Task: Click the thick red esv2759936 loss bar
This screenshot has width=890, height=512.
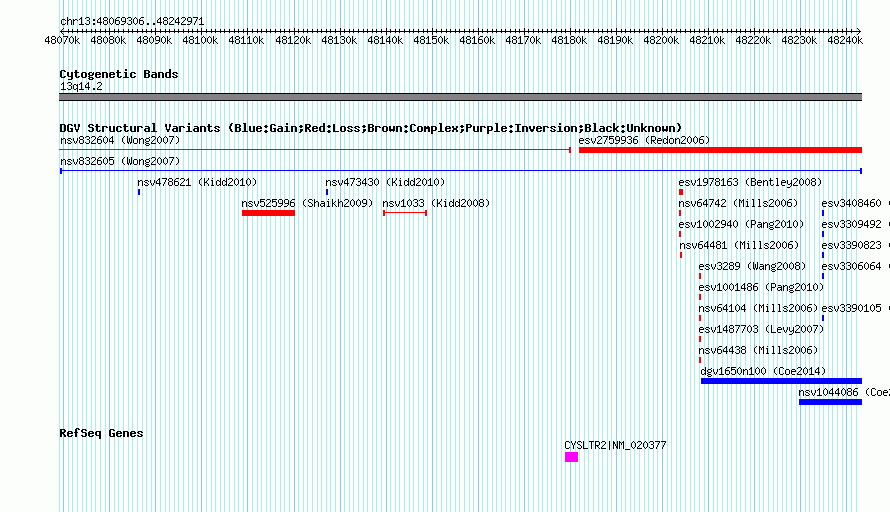Action: [x=720, y=150]
